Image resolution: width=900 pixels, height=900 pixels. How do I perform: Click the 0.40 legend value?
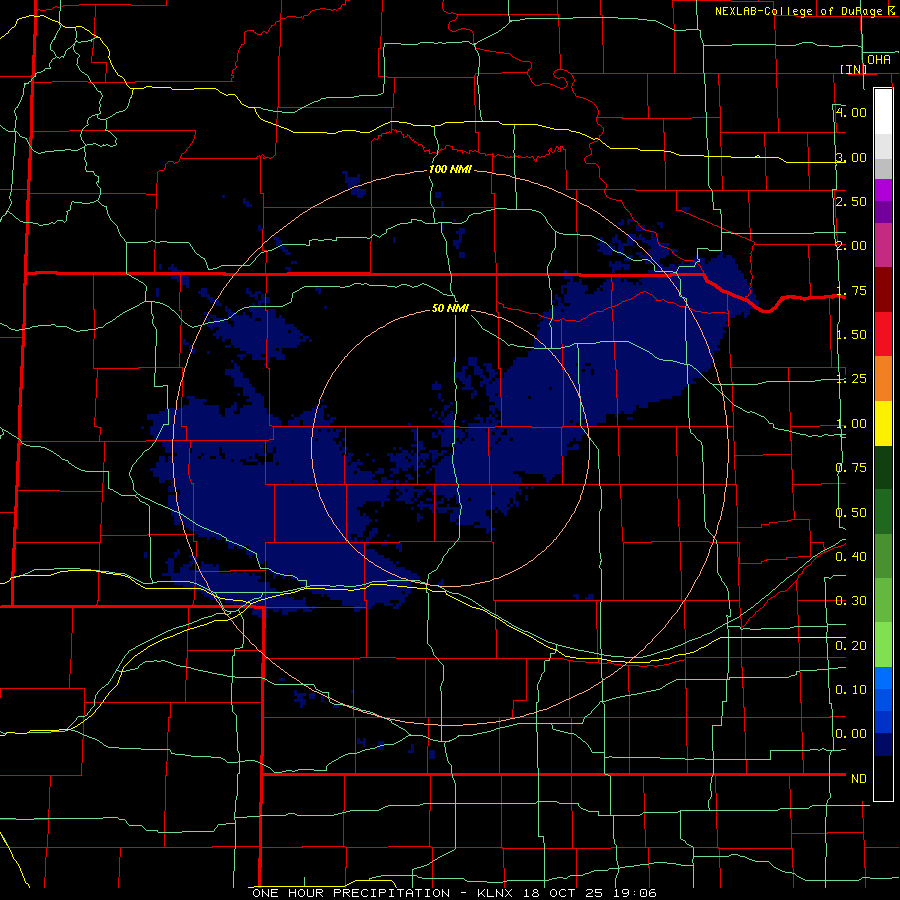(x=851, y=557)
